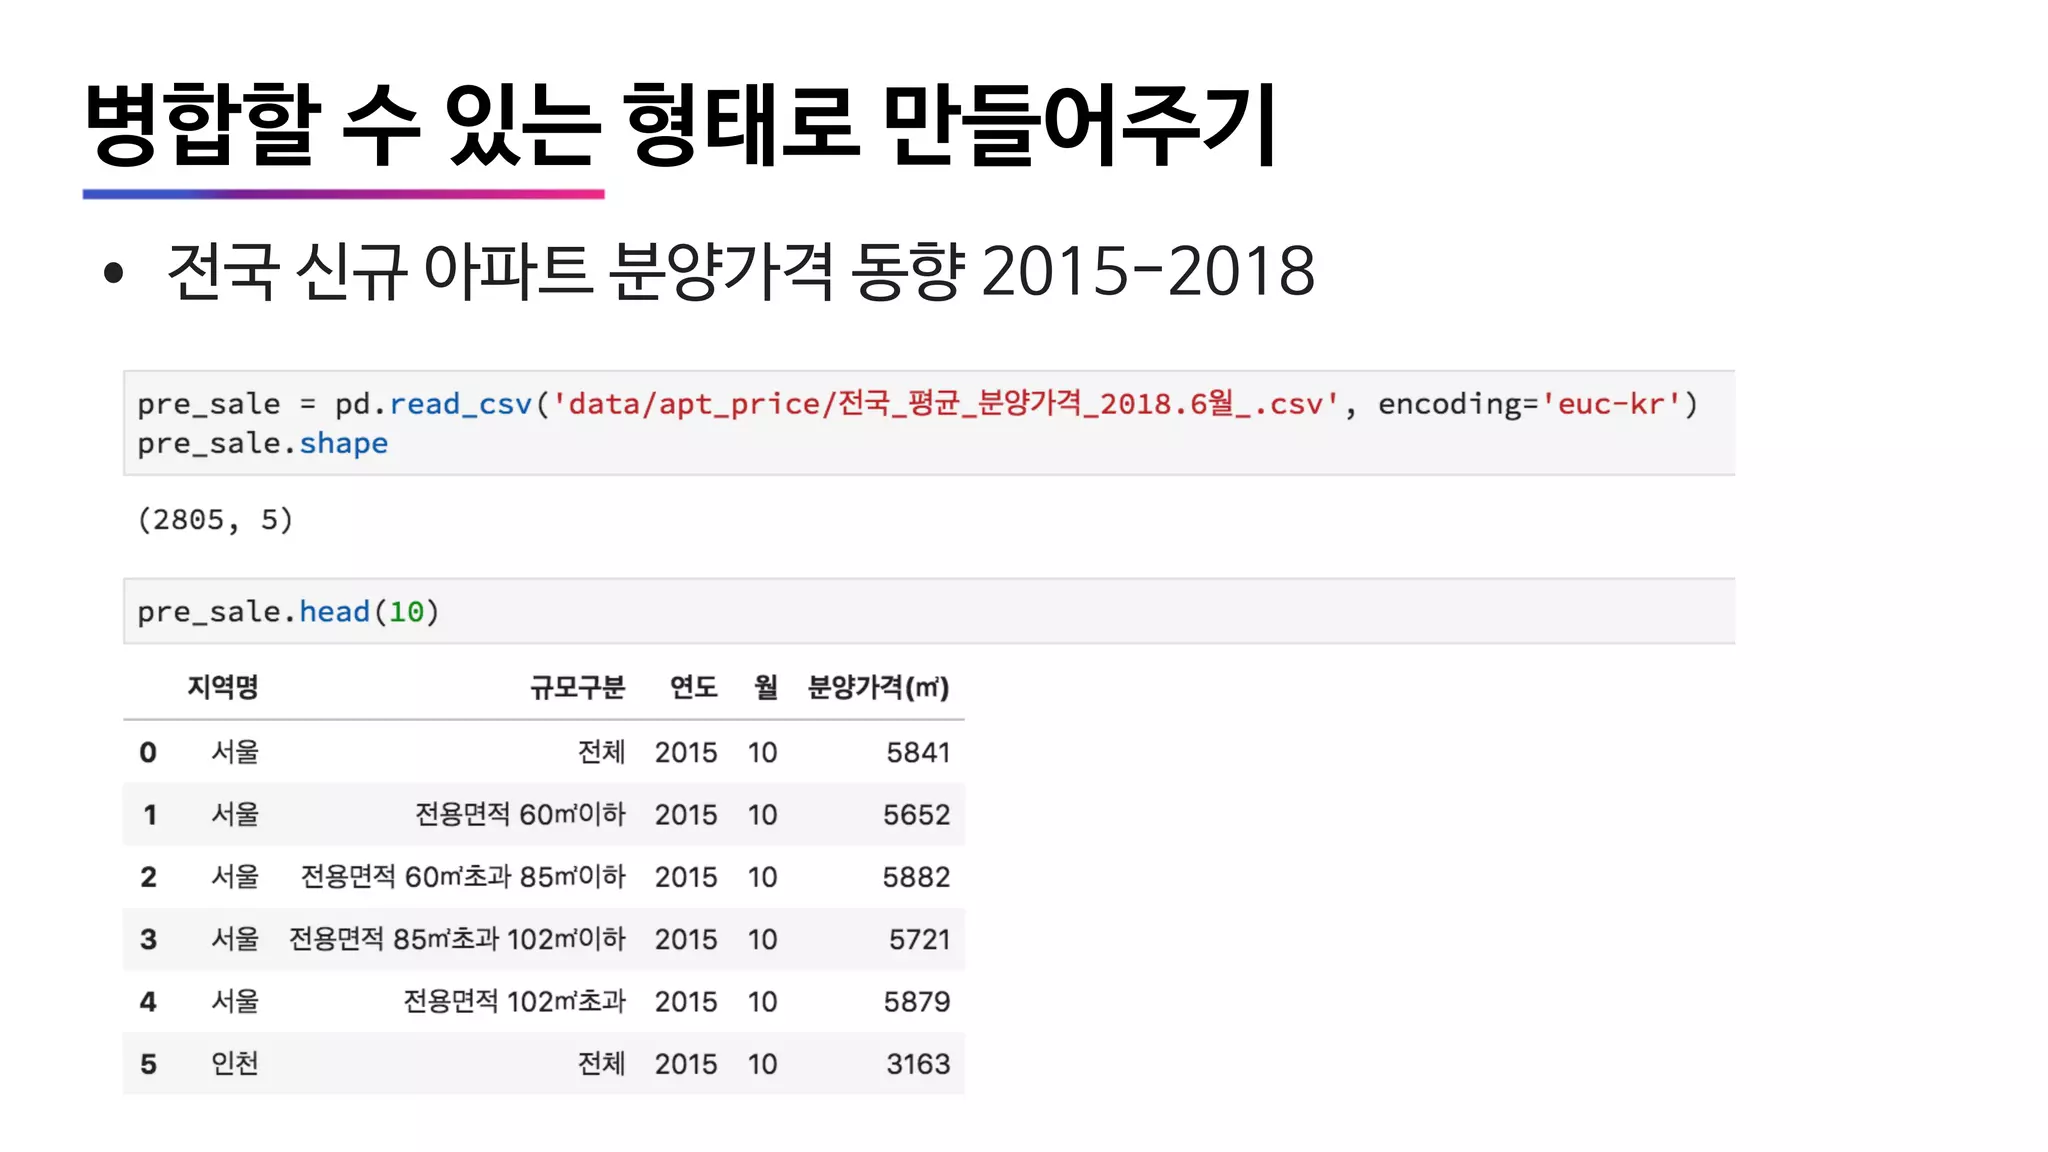Click the 전용면적 60㎡초과 85㎡이하 cell
Viewport: 2048px width, 1152px height.
(463, 876)
